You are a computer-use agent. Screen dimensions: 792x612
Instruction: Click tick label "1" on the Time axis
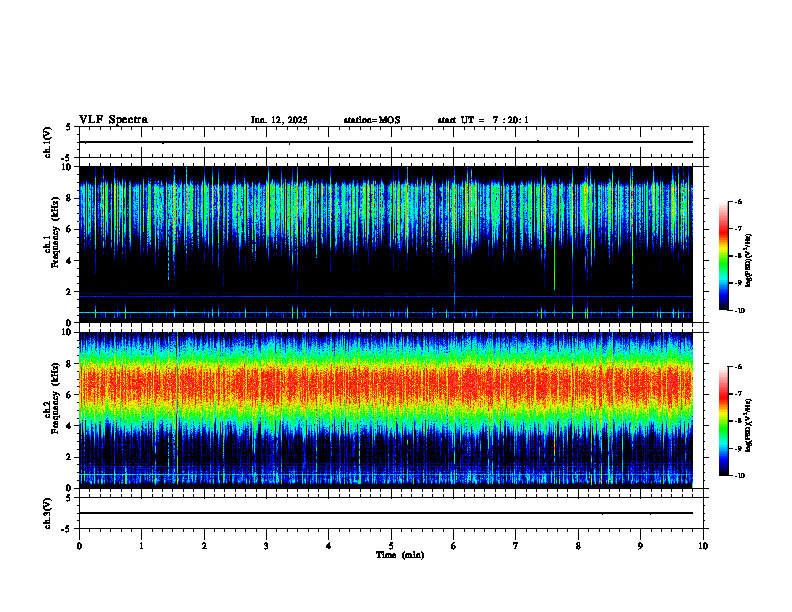141,546
